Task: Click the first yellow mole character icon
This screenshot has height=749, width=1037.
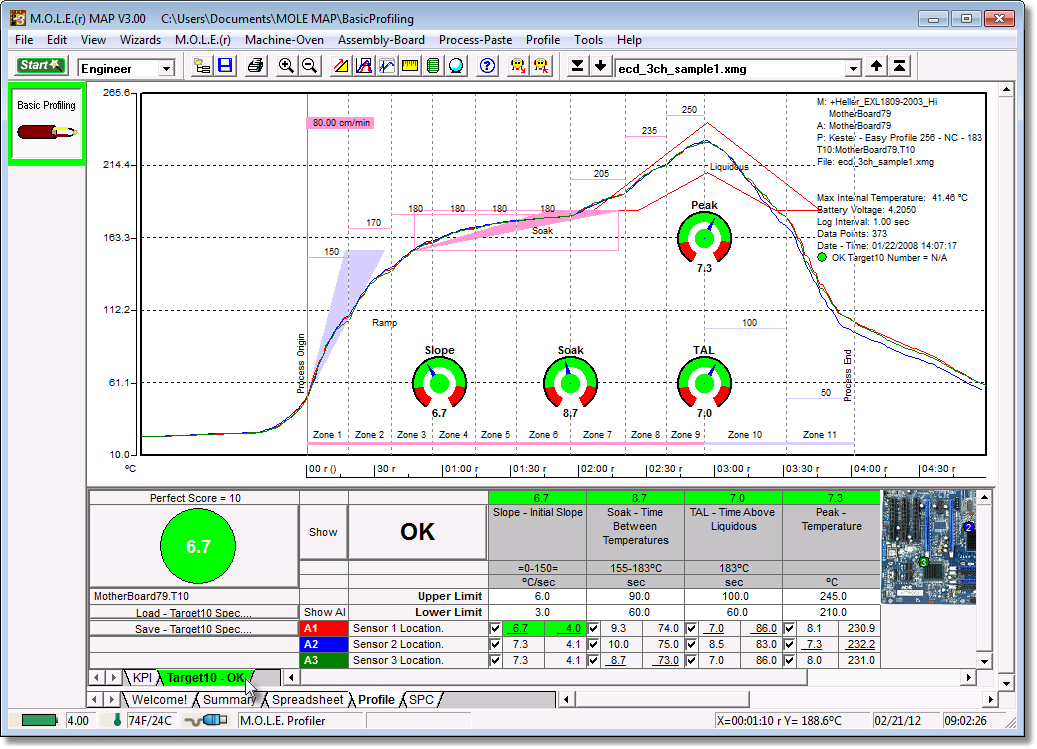Action: coord(518,66)
